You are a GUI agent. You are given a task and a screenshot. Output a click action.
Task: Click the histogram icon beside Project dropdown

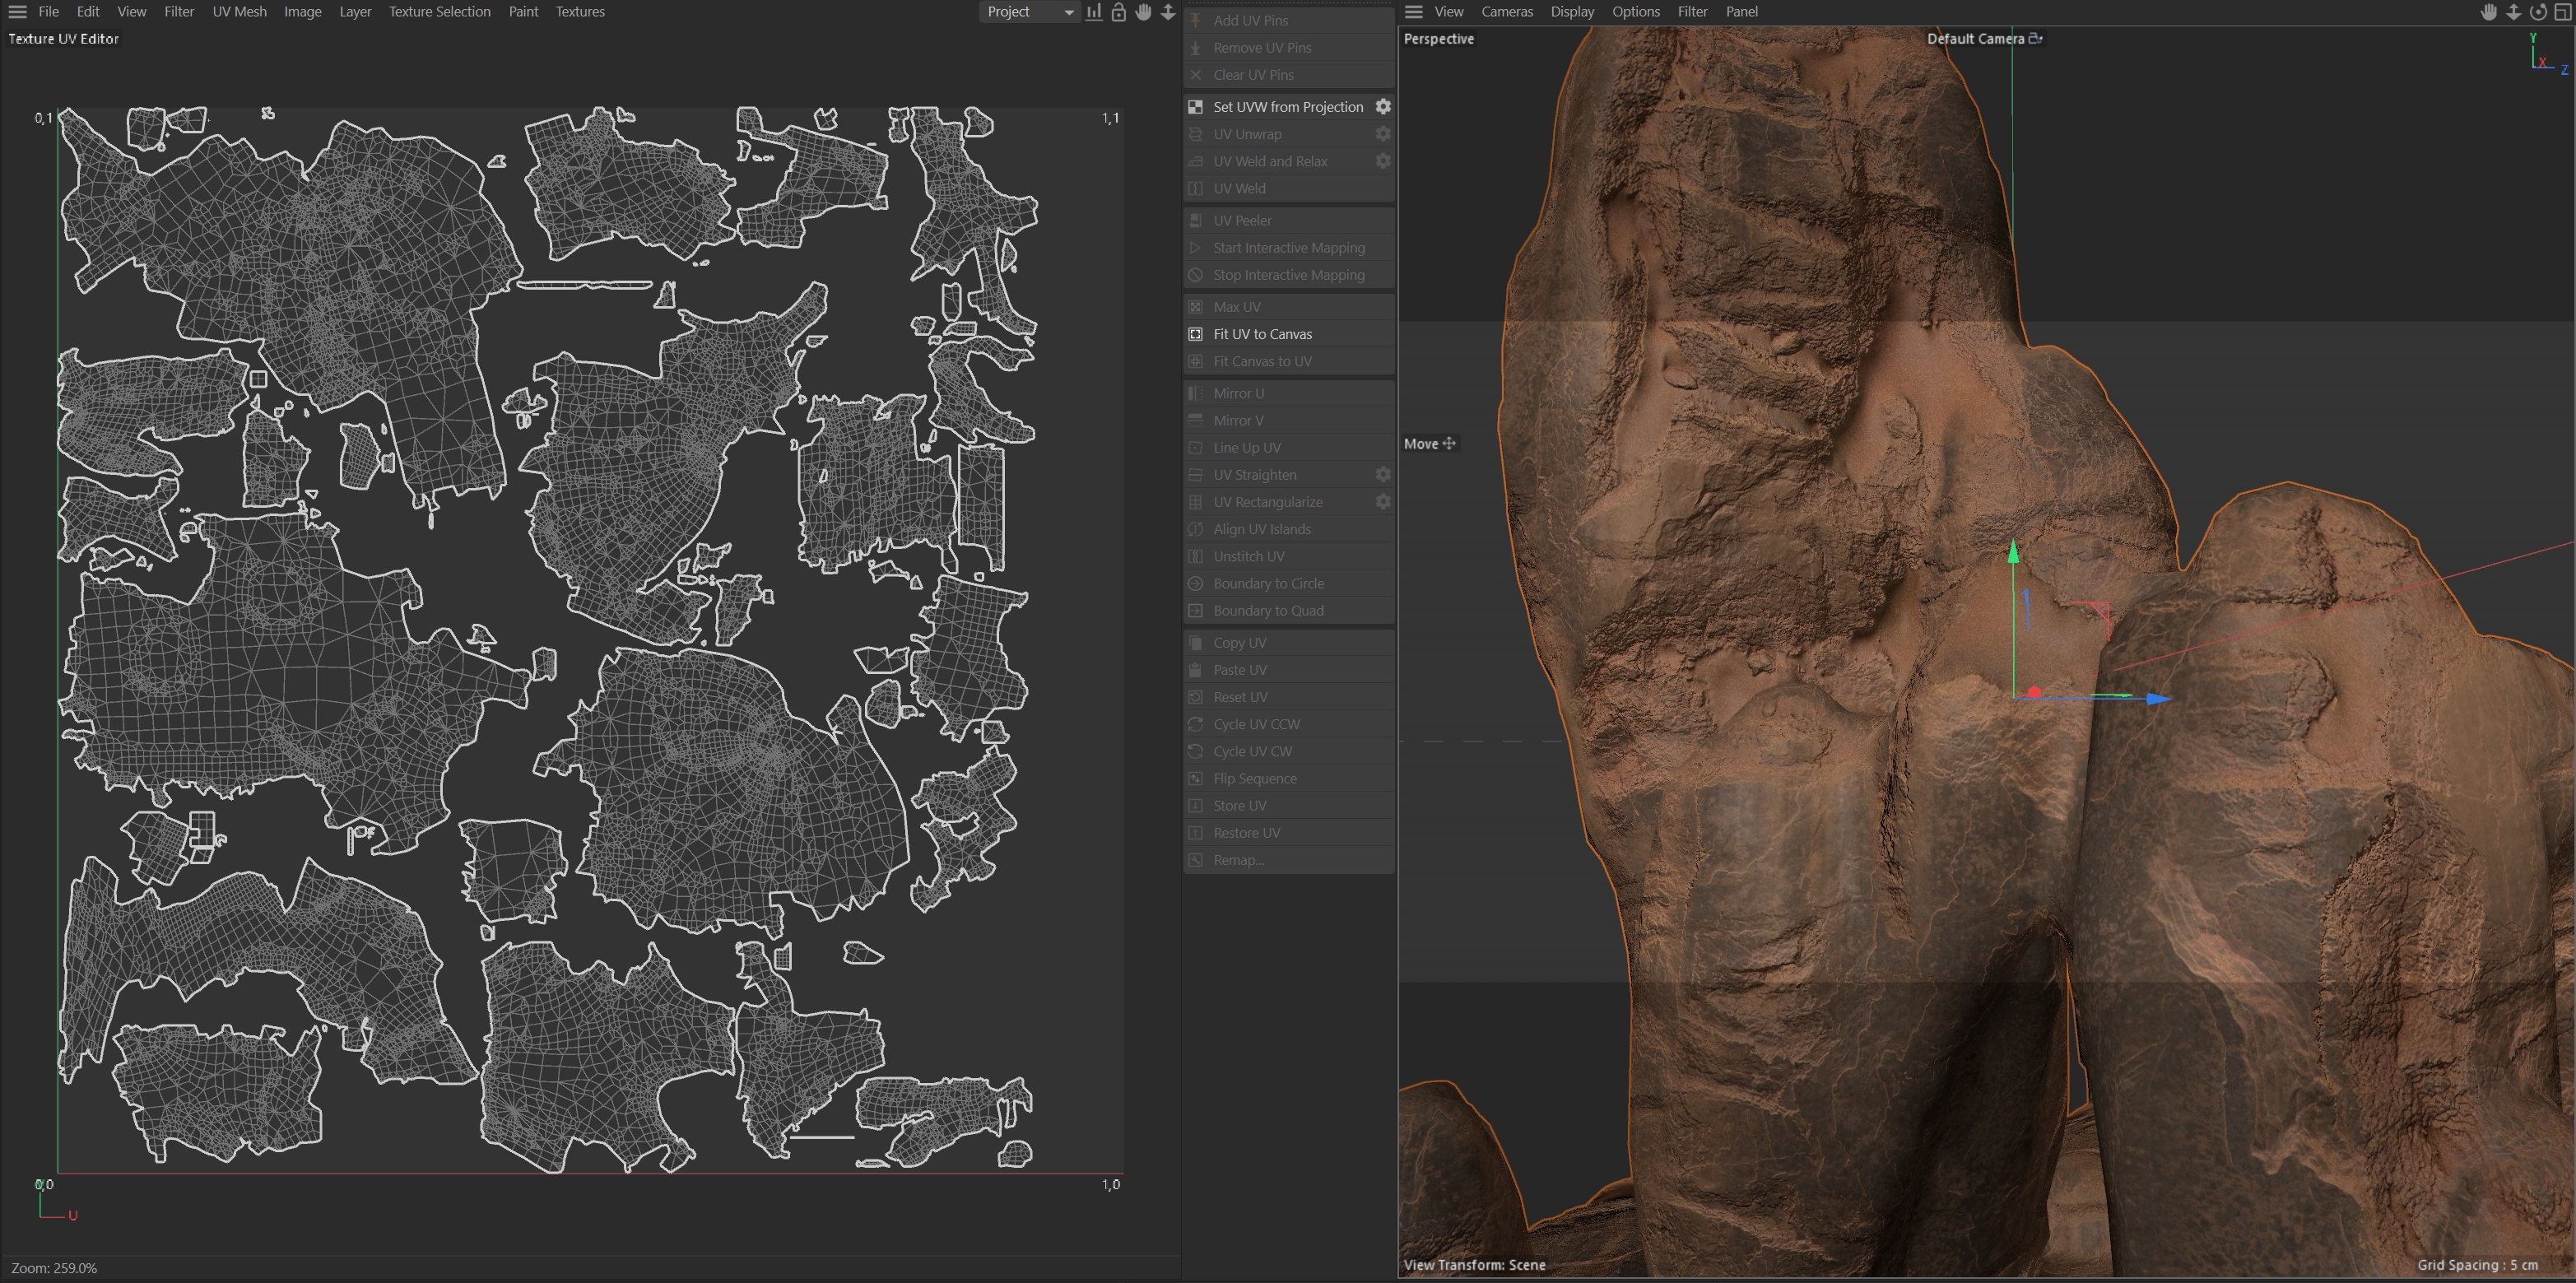(1094, 12)
